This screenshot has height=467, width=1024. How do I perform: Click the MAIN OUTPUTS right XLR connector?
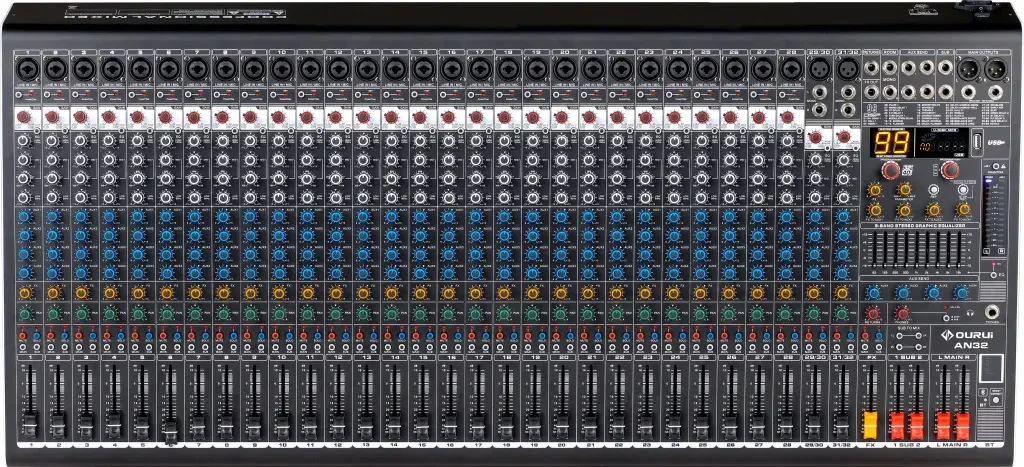tap(996, 69)
